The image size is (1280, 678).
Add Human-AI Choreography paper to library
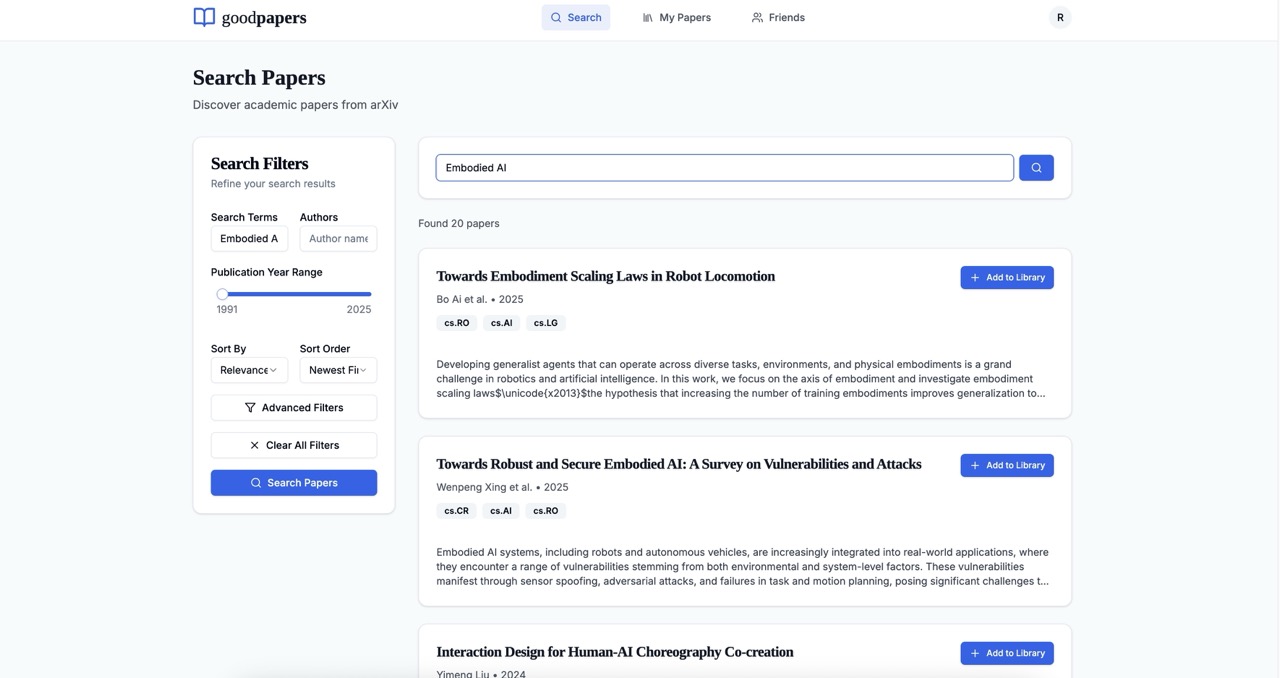(x=1006, y=653)
